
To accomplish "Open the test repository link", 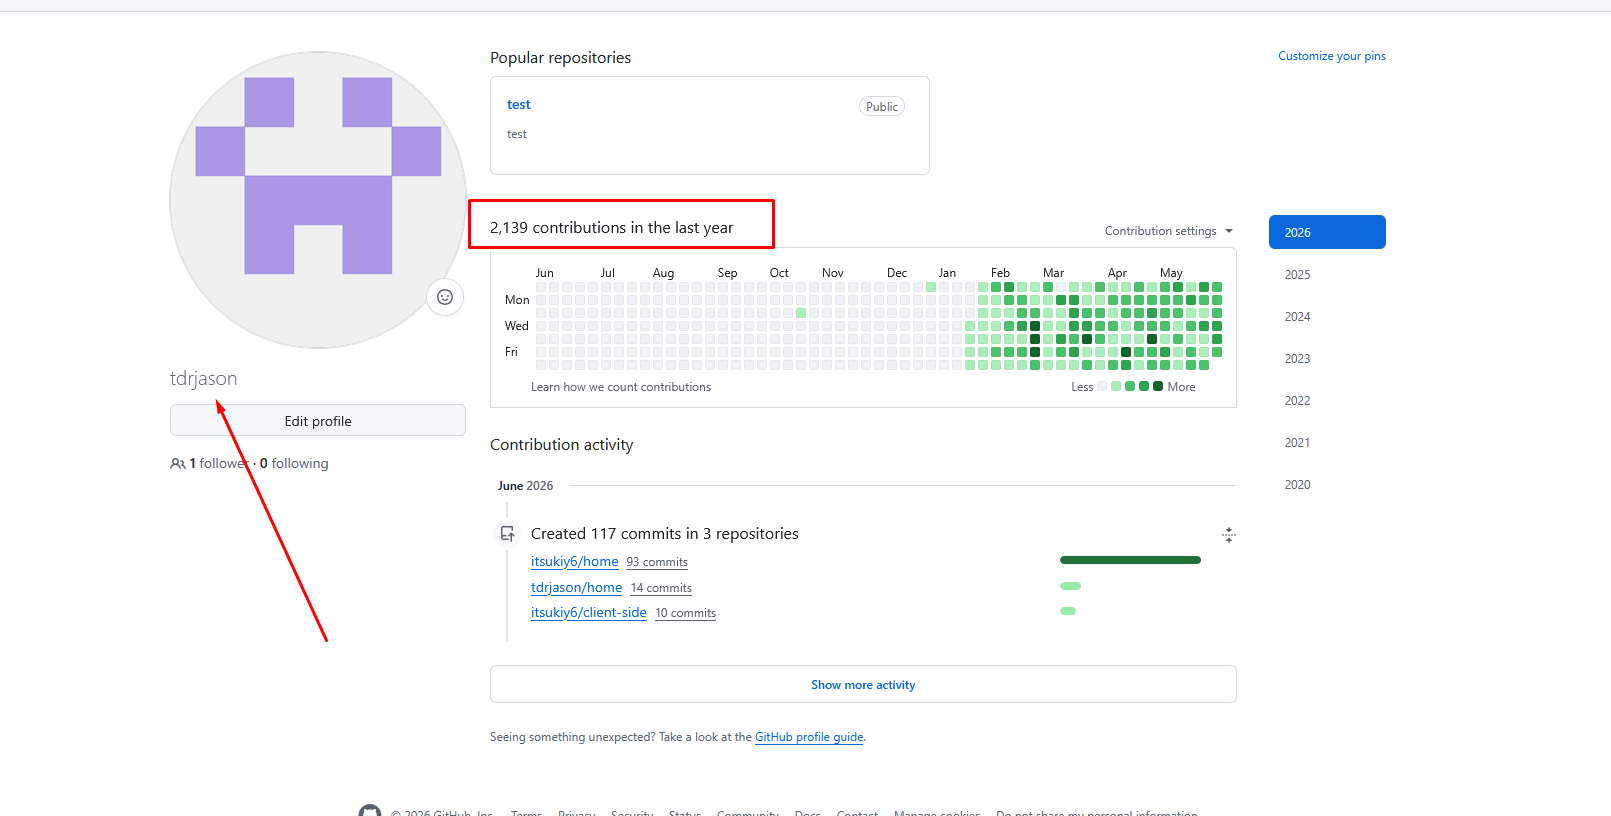I will (518, 104).
